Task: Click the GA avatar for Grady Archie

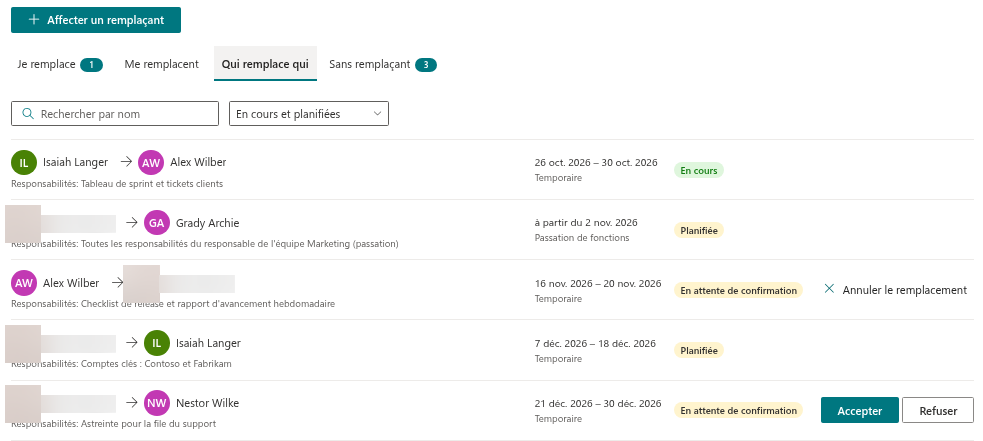Action: pos(157,223)
